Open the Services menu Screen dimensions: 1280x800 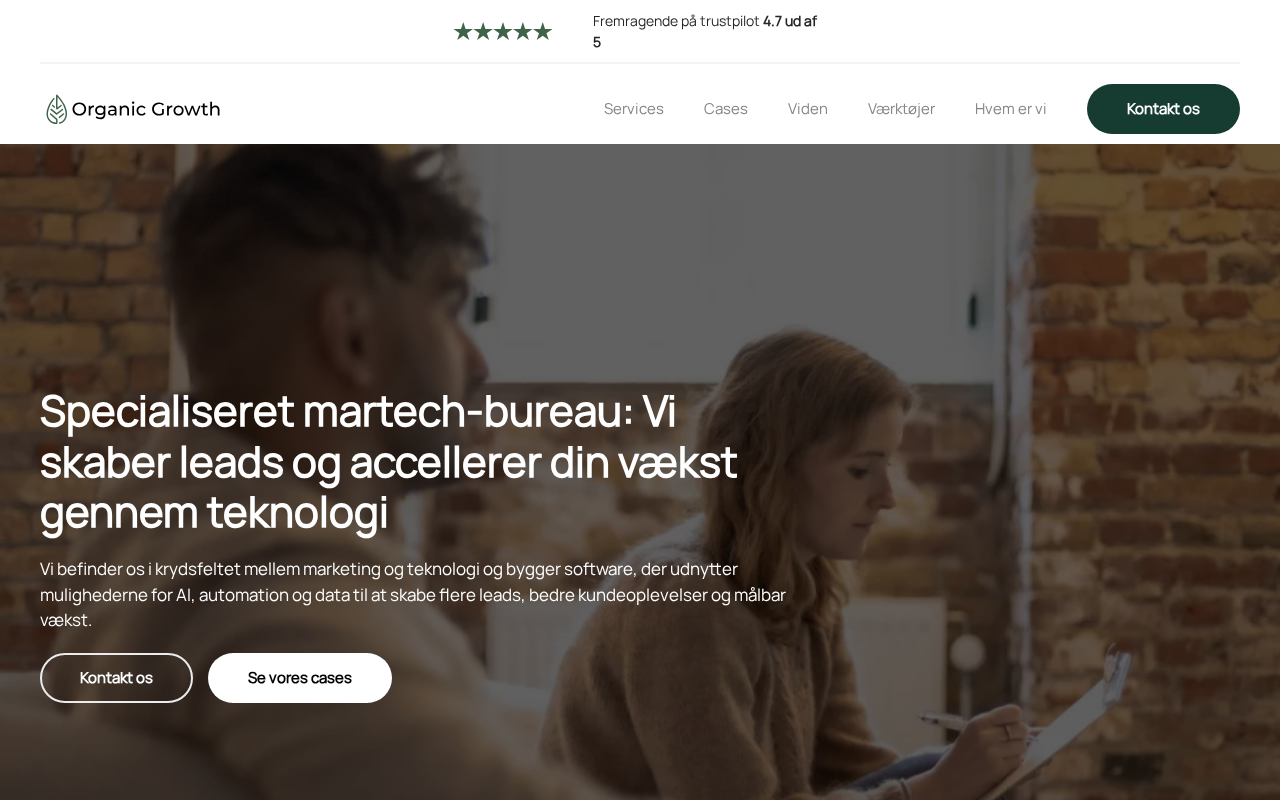[x=634, y=109]
